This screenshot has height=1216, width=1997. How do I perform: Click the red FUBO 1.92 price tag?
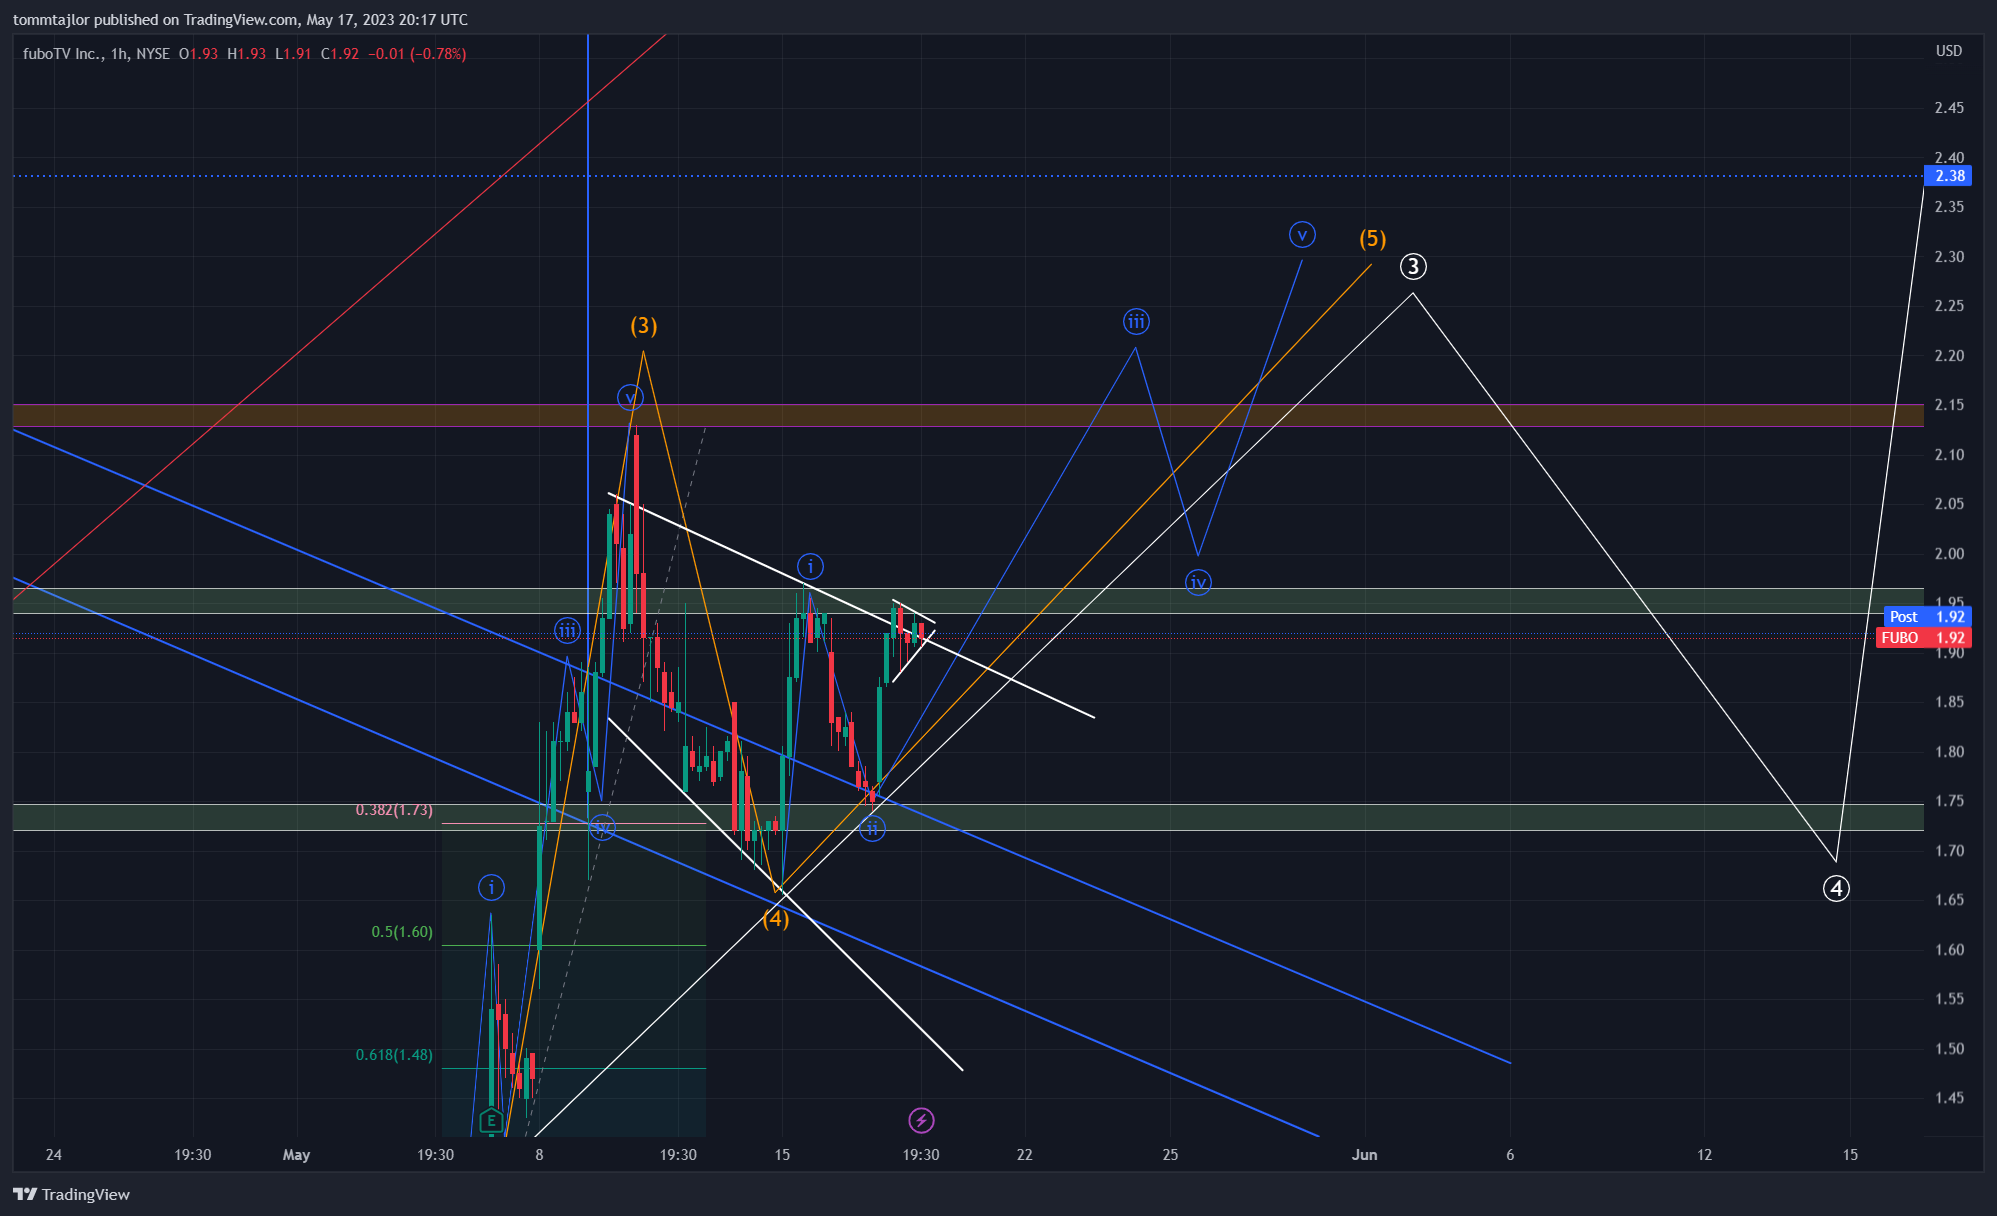[x=1923, y=638]
